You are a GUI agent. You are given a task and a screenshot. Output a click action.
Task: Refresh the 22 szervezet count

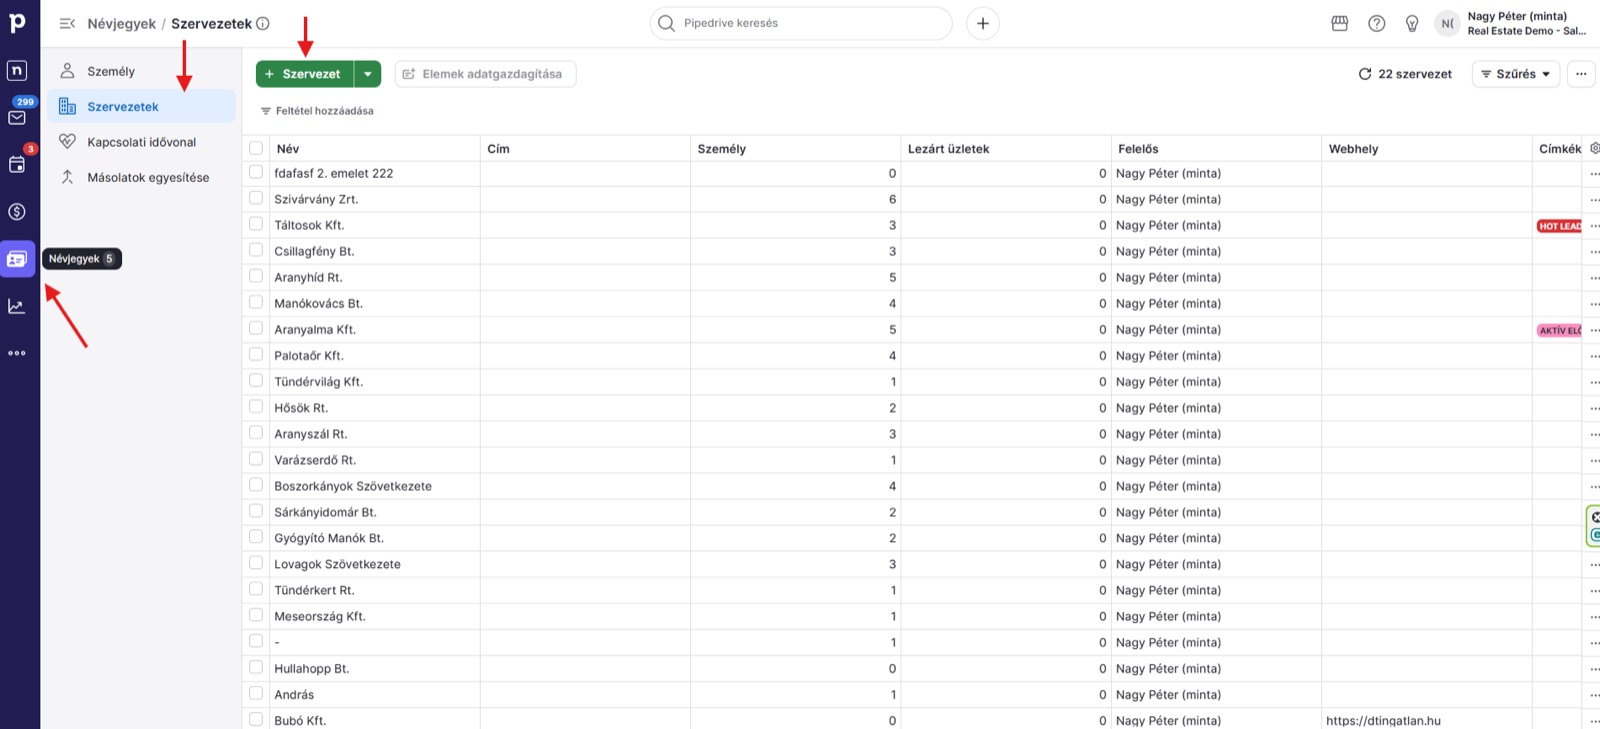pos(1365,74)
